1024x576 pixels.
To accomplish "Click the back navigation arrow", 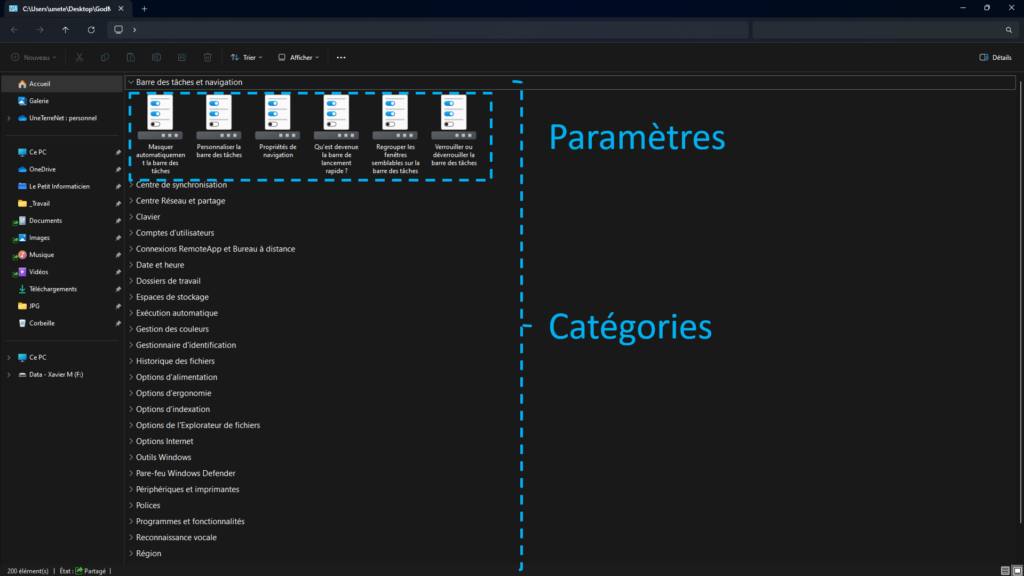I will click(x=13, y=30).
